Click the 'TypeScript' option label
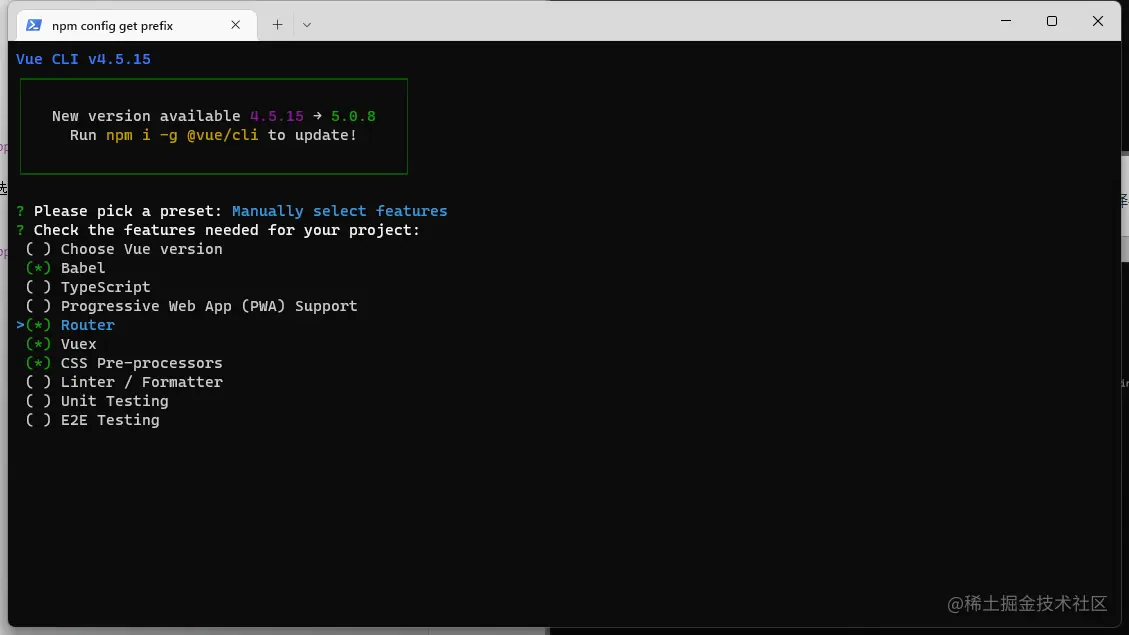This screenshot has width=1129, height=635. click(106, 287)
